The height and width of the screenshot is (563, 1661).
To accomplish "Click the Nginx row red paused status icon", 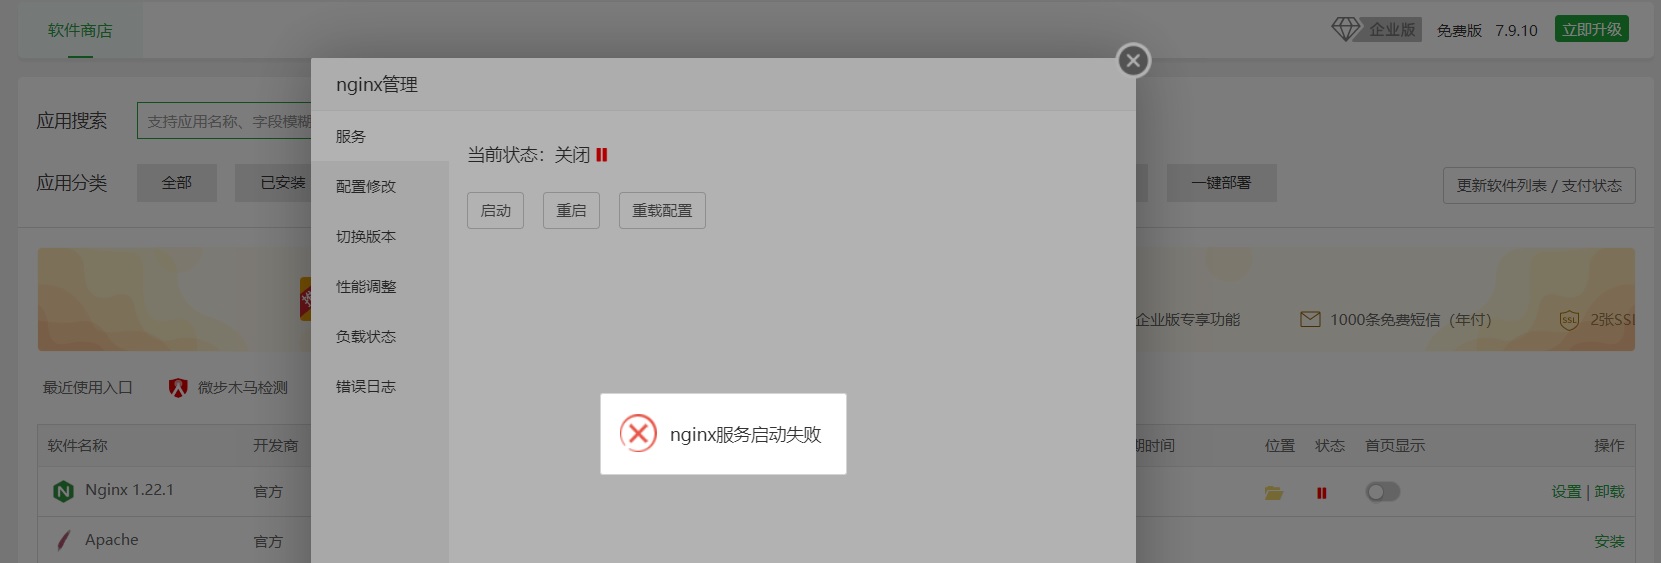I will click(1322, 493).
